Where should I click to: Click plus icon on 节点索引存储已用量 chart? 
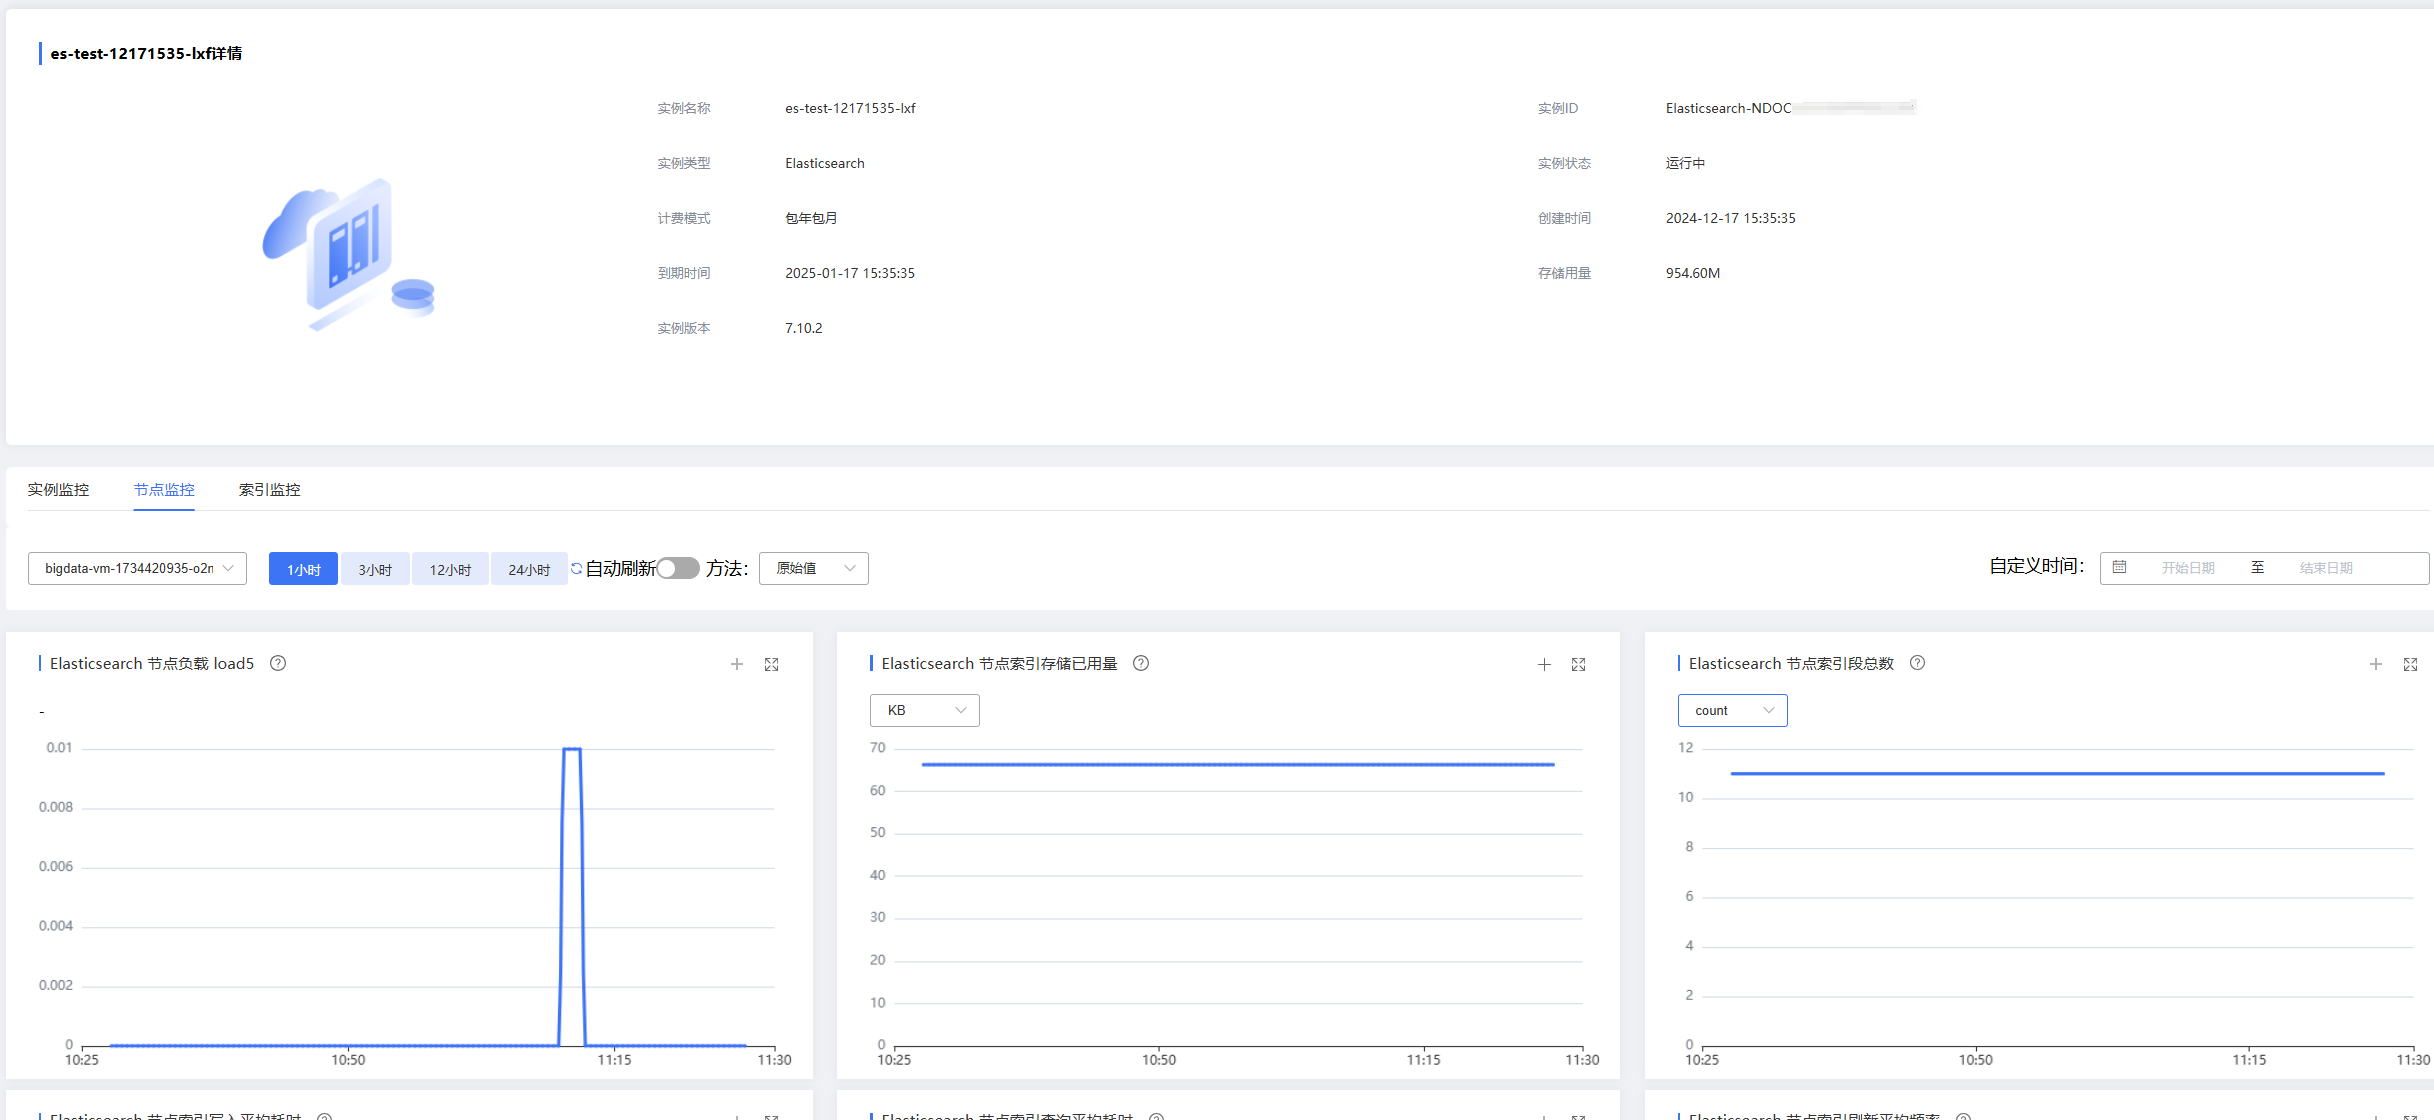coord(1544,664)
